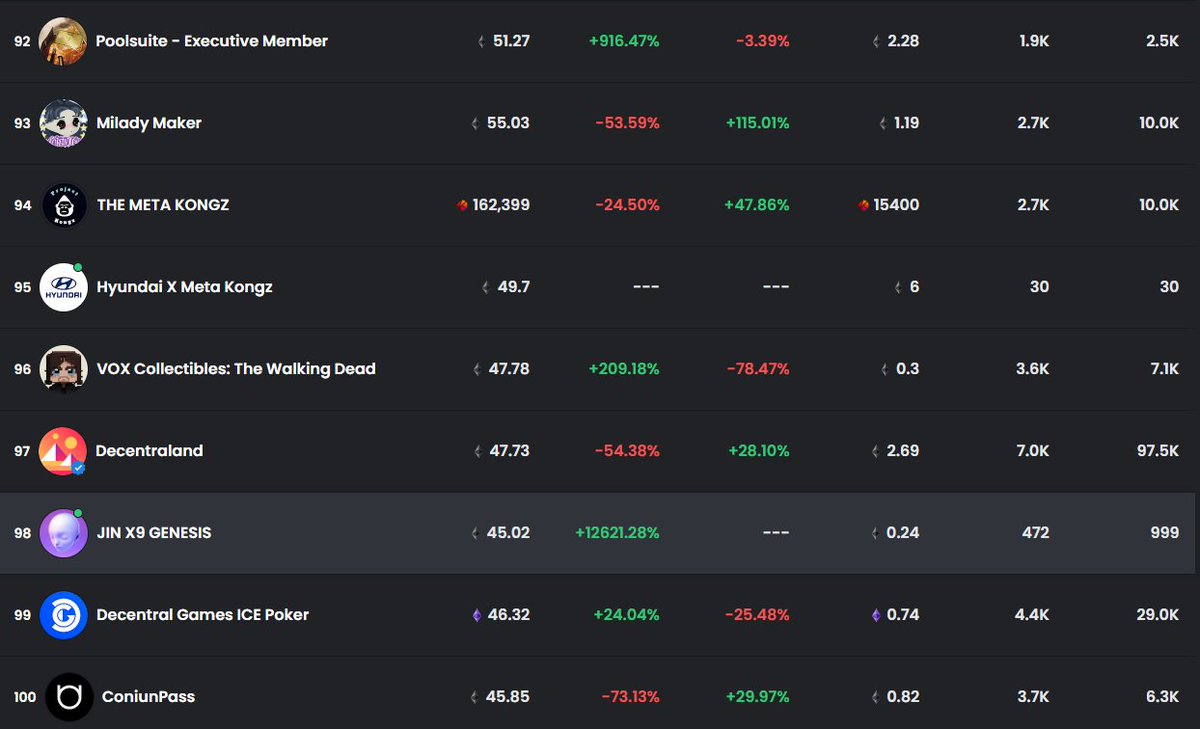Click Decentraland owners count 7.0K
The width and height of the screenshot is (1200, 729).
1032,451
